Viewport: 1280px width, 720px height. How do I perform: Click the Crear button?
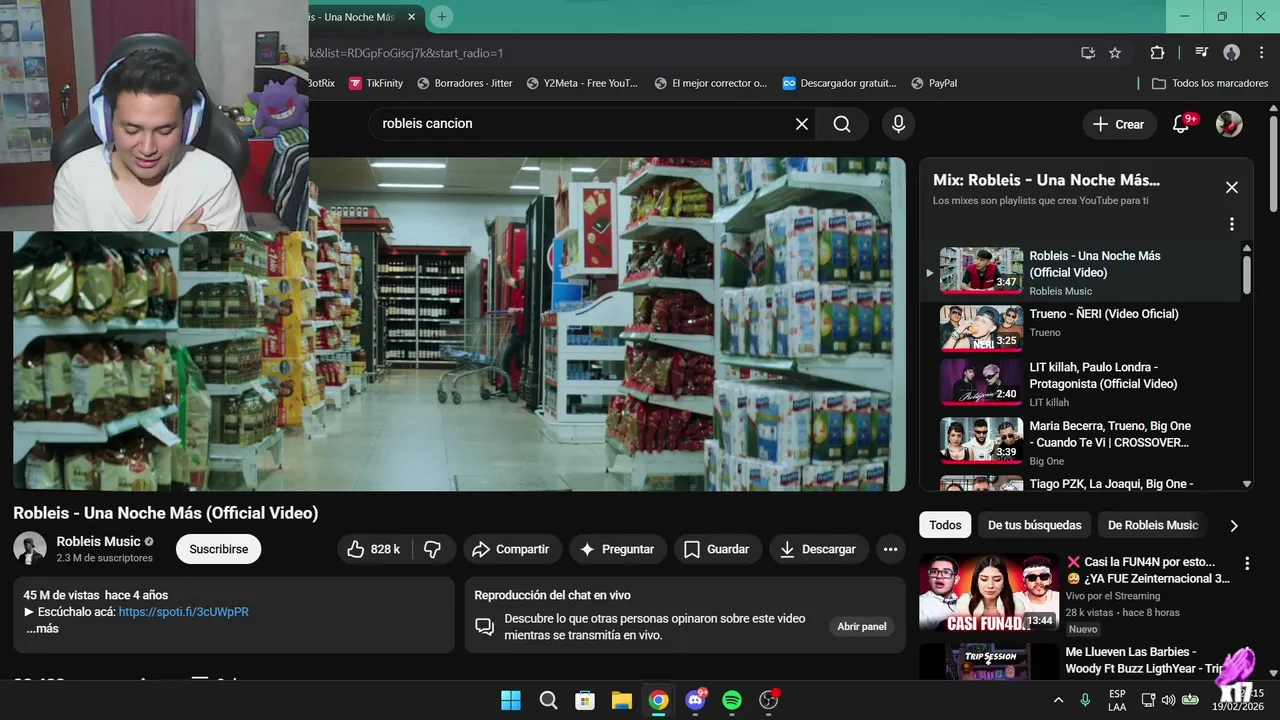pos(1119,124)
